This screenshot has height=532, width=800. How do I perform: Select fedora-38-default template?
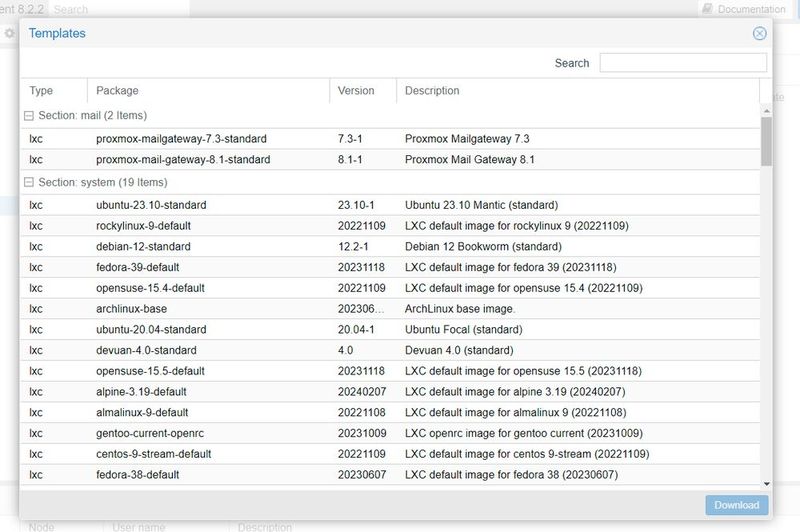[390, 474]
